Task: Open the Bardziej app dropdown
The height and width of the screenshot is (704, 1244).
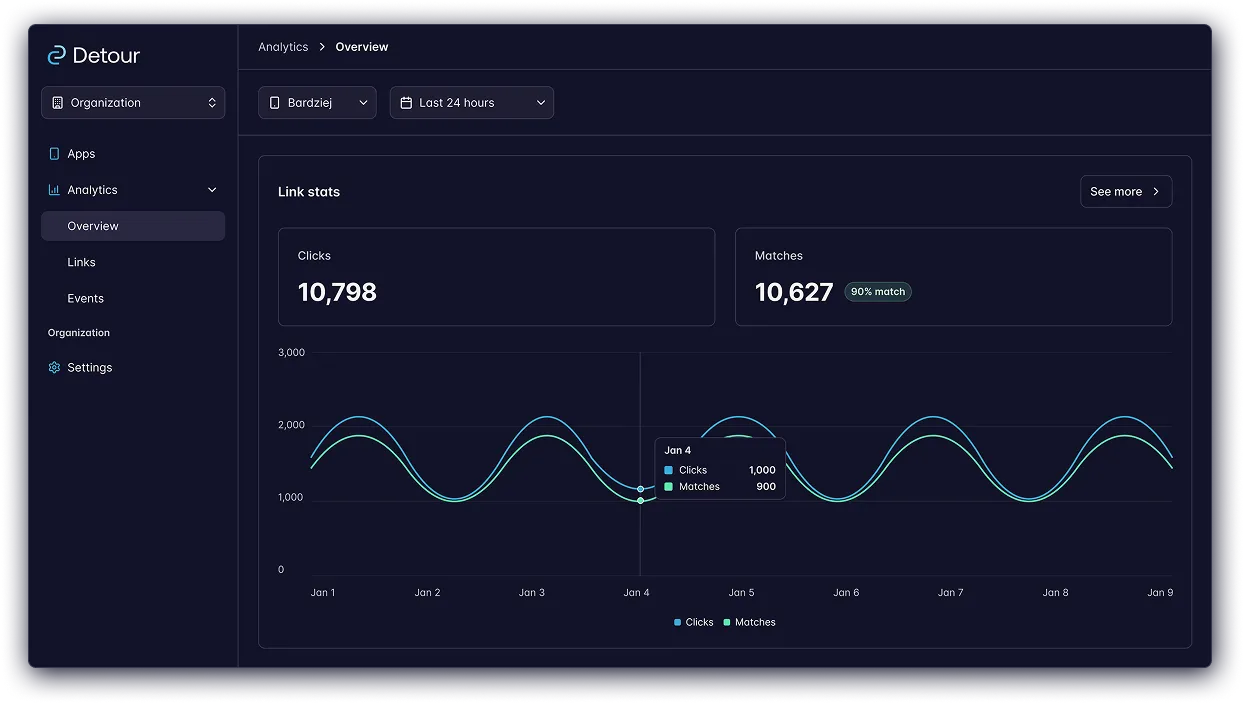Action: (317, 103)
